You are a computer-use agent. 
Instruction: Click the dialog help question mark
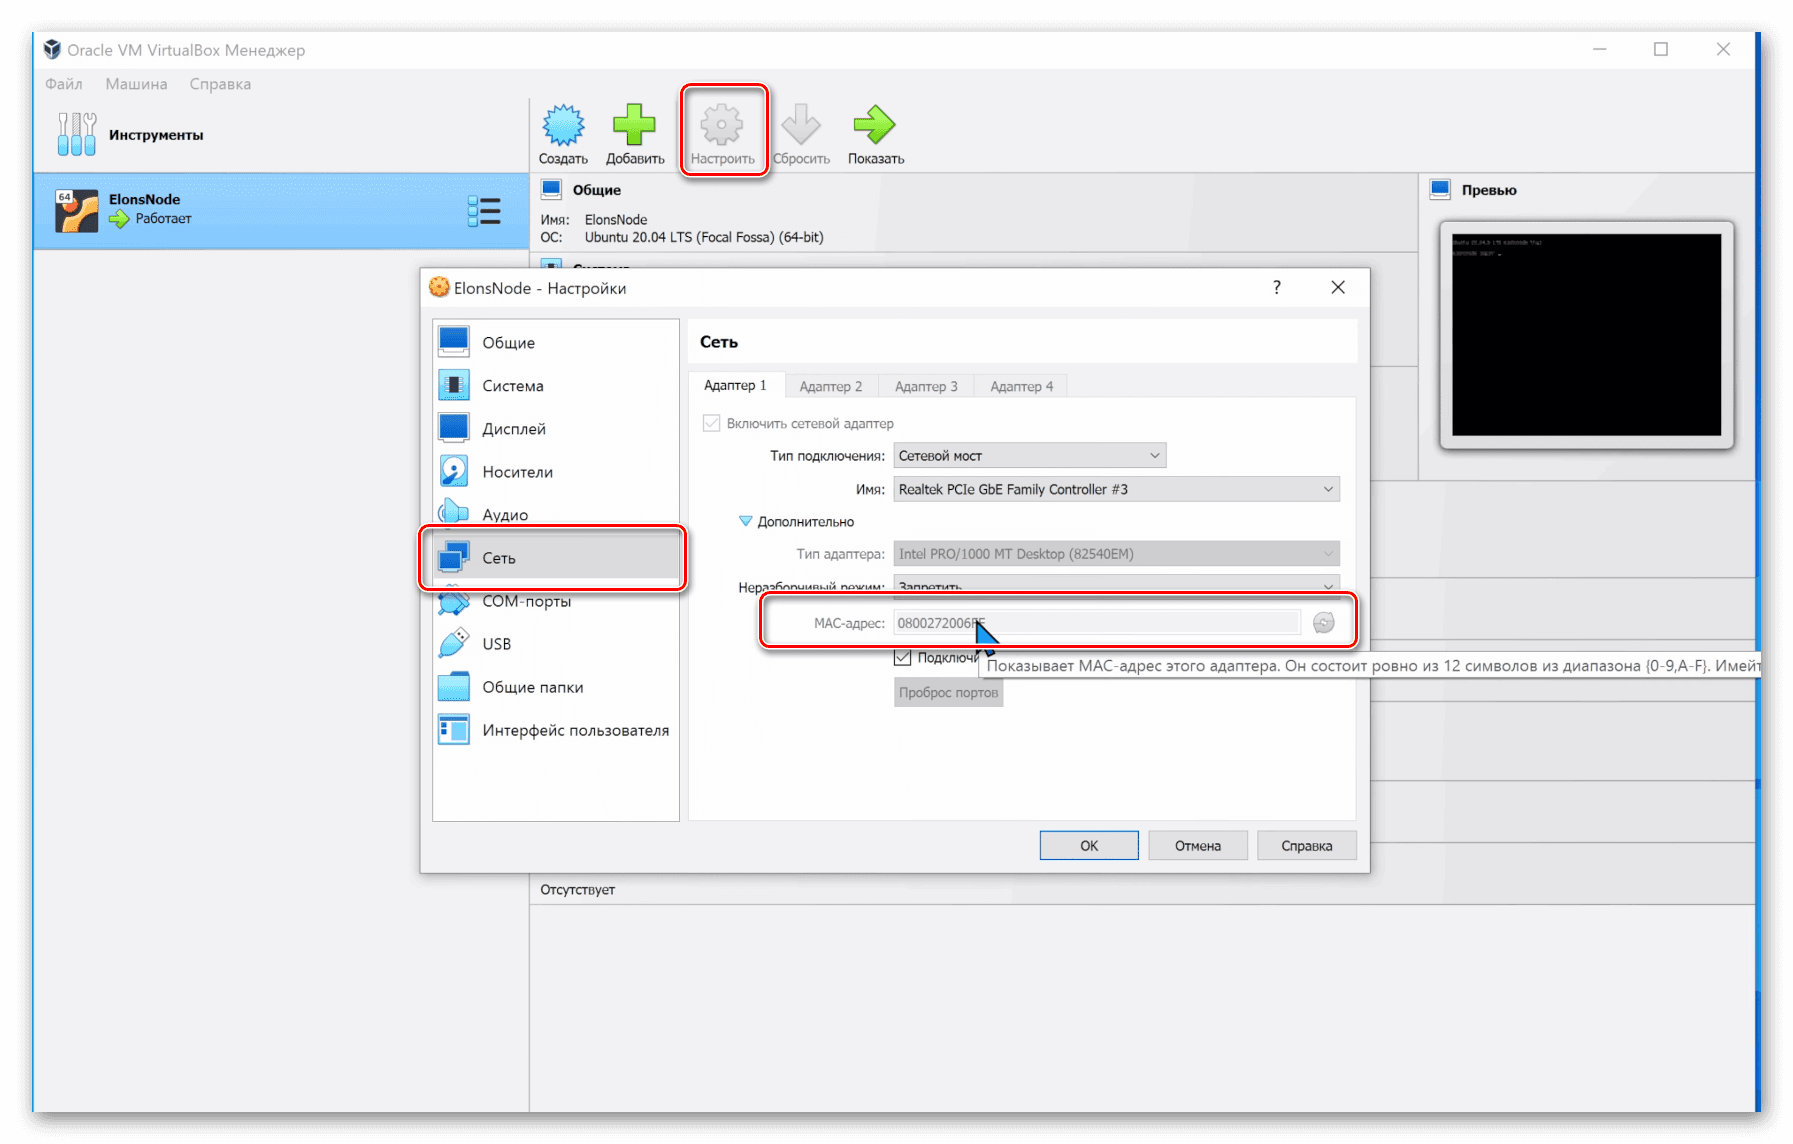click(1276, 287)
